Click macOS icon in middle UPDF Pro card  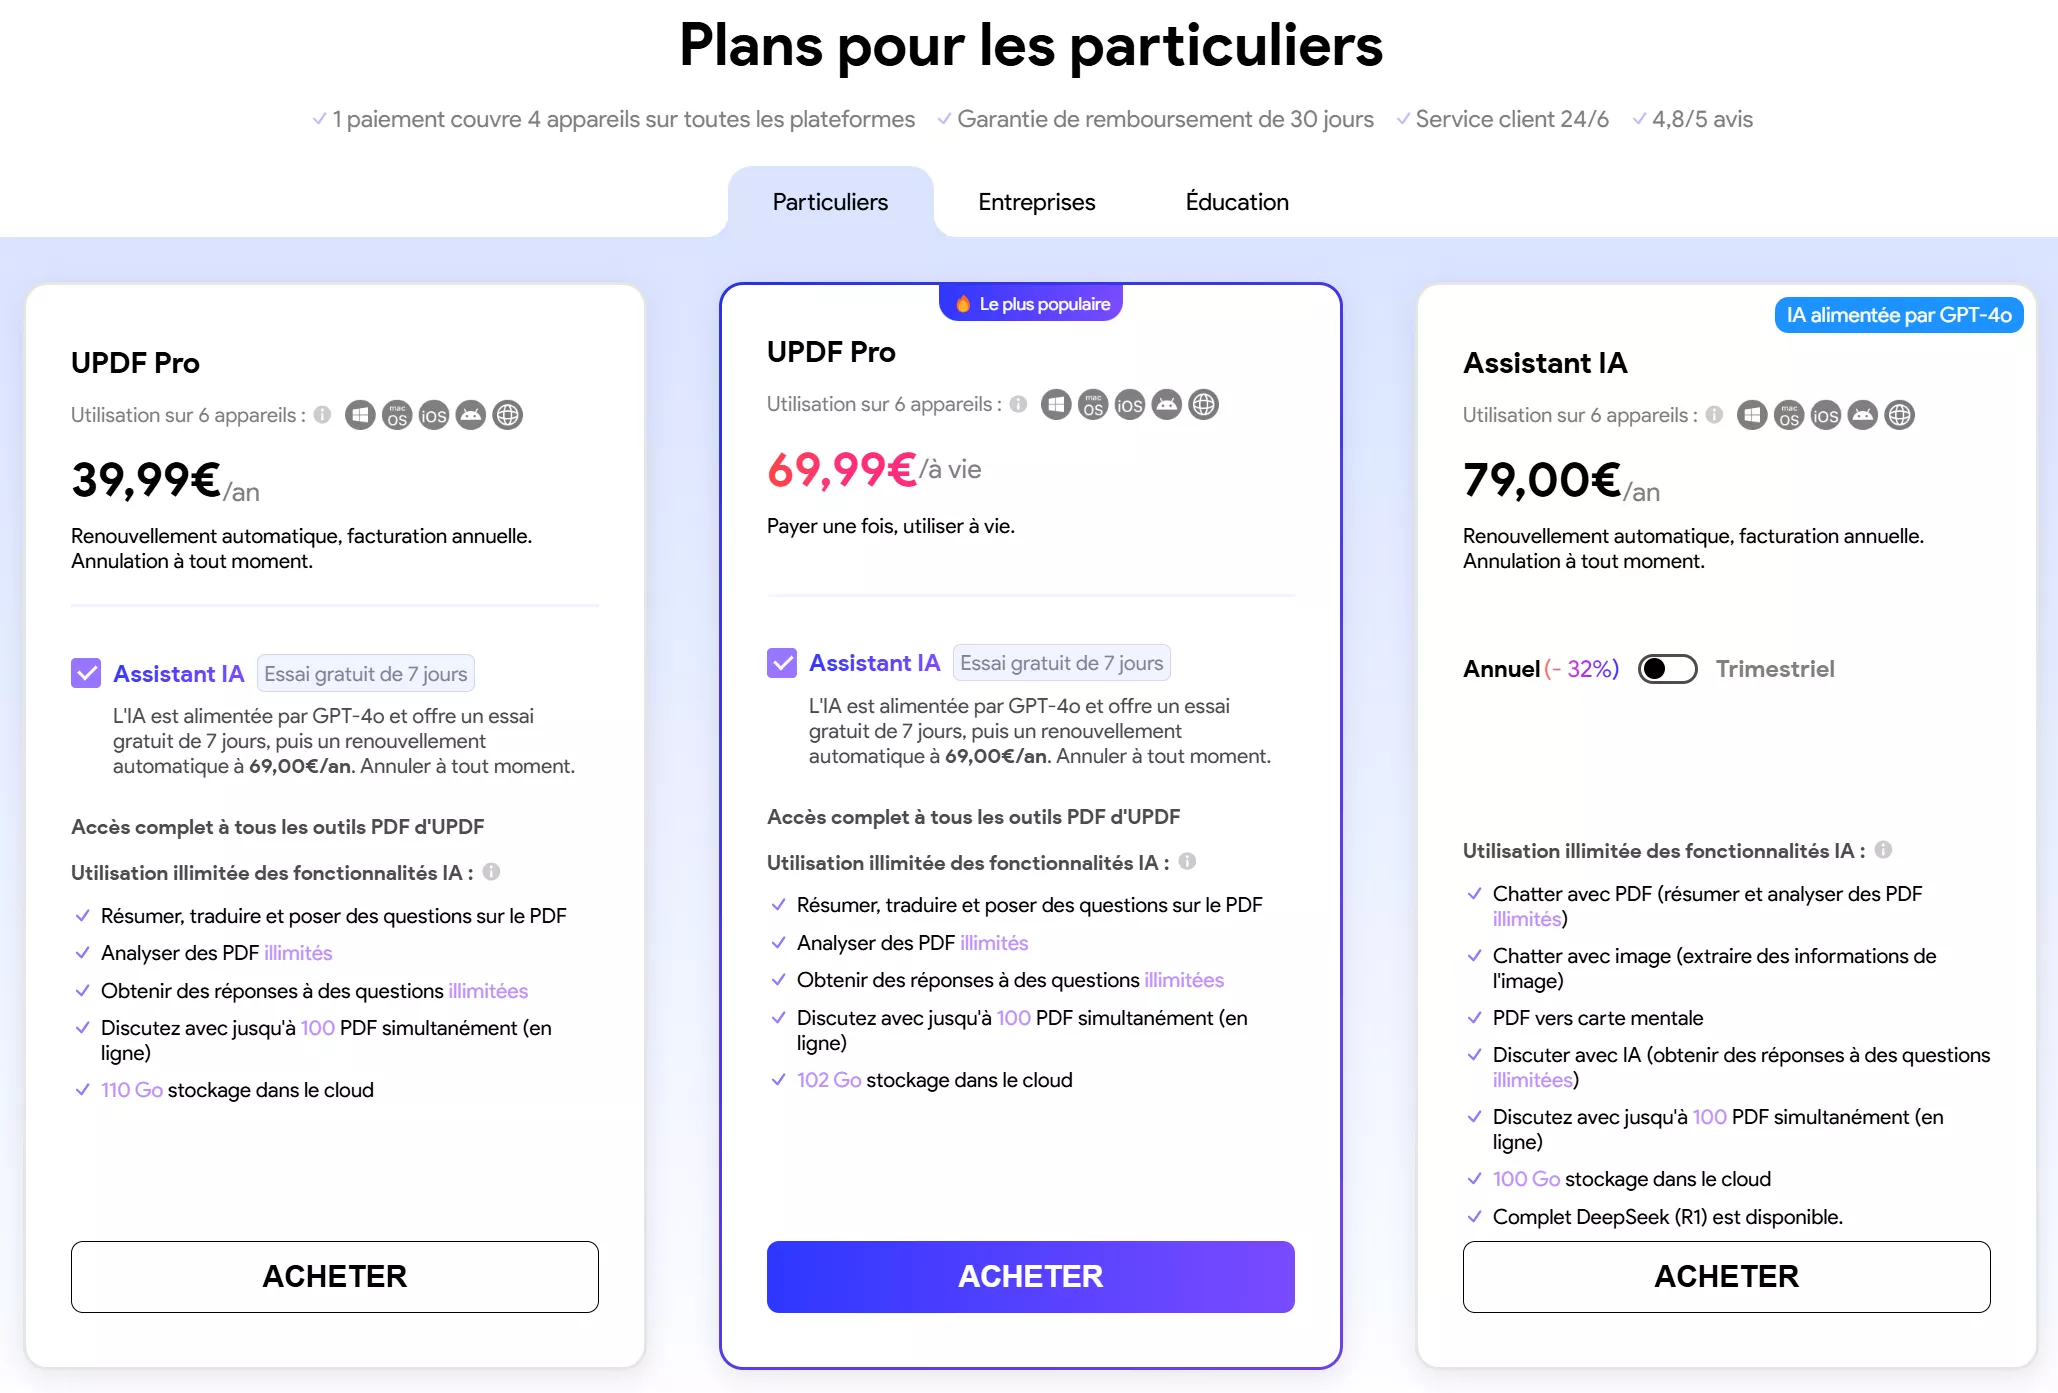pos(1093,405)
